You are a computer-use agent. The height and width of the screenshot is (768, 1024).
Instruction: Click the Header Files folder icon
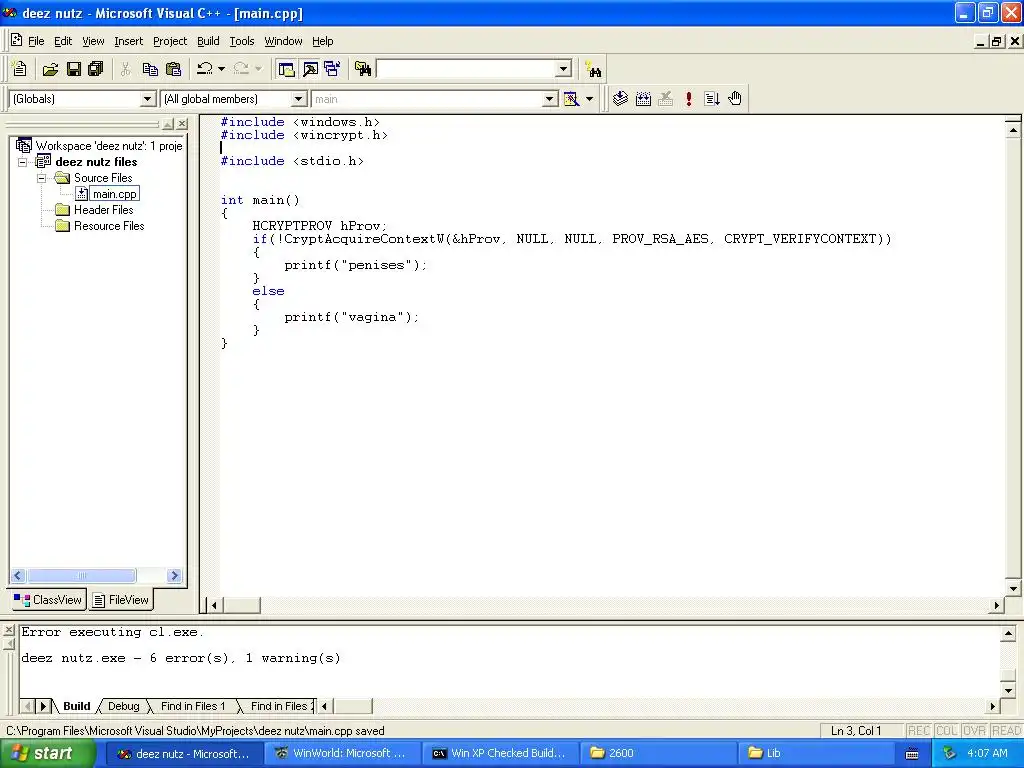(x=63, y=210)
